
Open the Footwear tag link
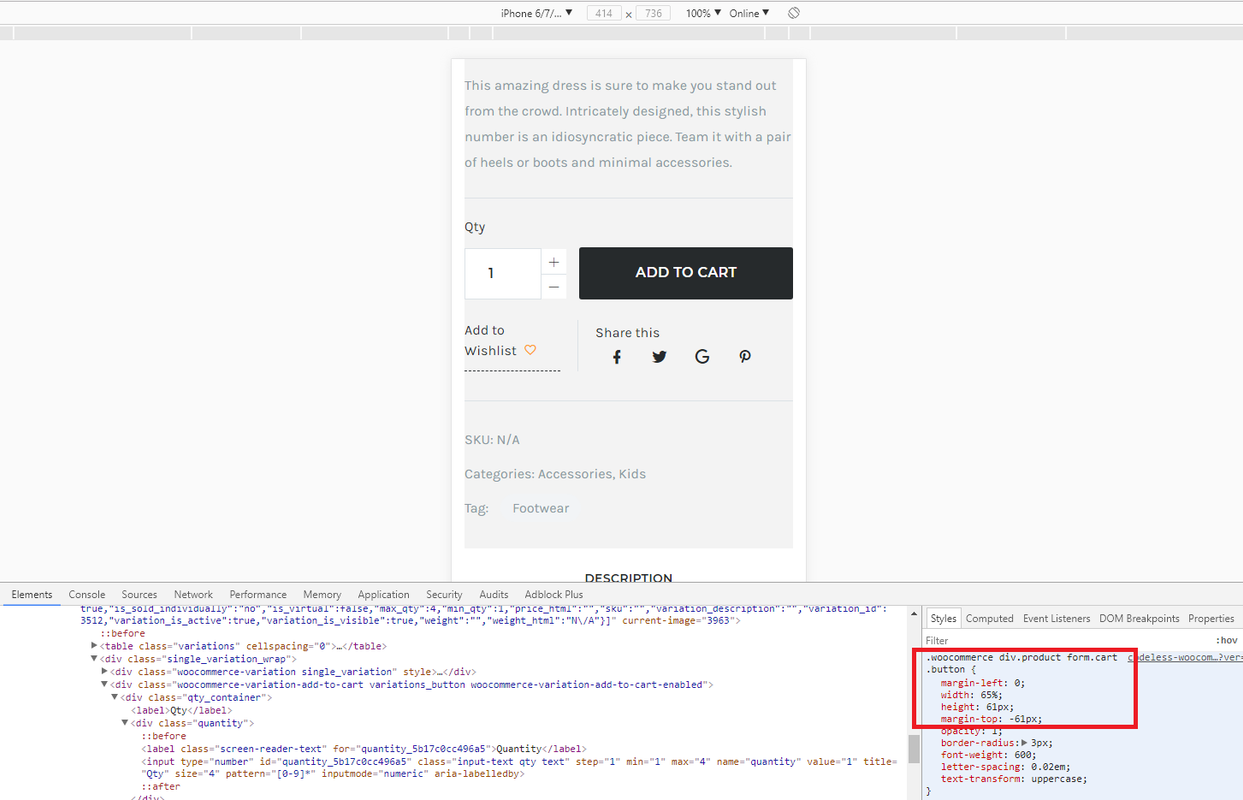pos(541,508)
